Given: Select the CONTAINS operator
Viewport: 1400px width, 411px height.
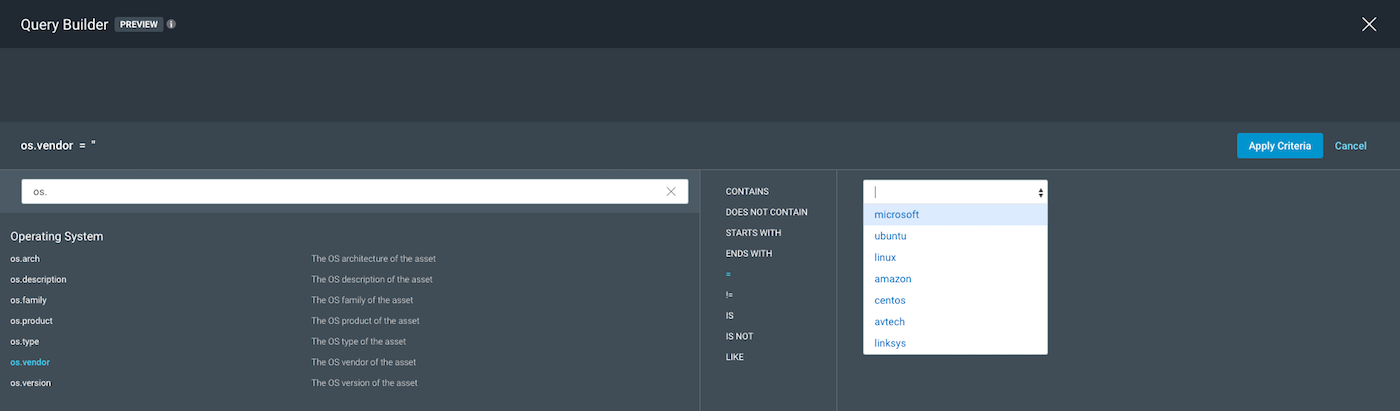Looking at the screenshot, I should point(747,191).
